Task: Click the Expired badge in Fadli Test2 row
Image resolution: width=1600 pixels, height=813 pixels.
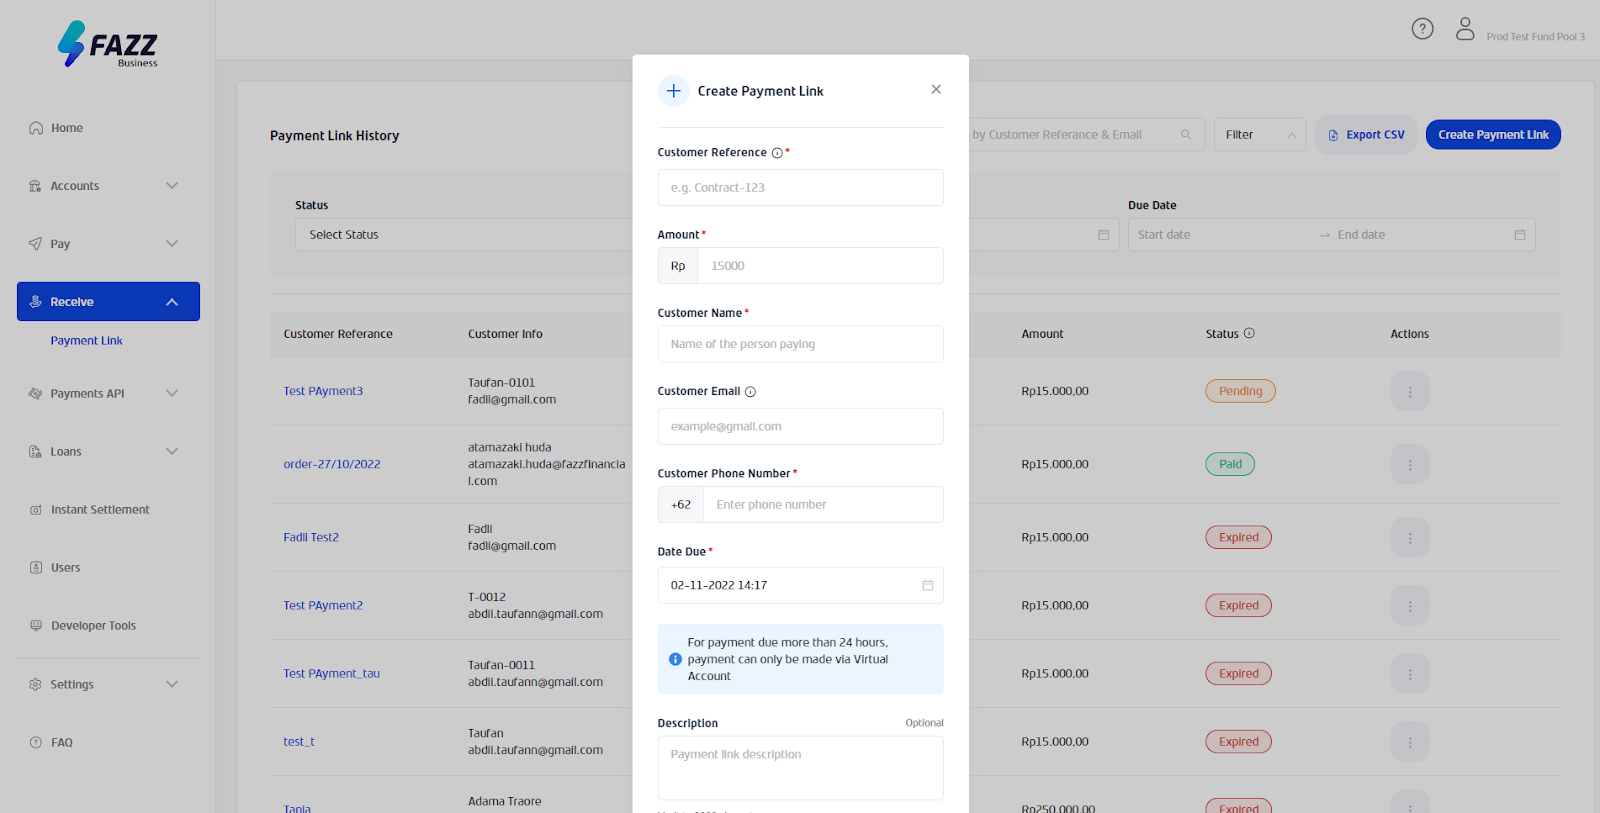Action: 1238,538
